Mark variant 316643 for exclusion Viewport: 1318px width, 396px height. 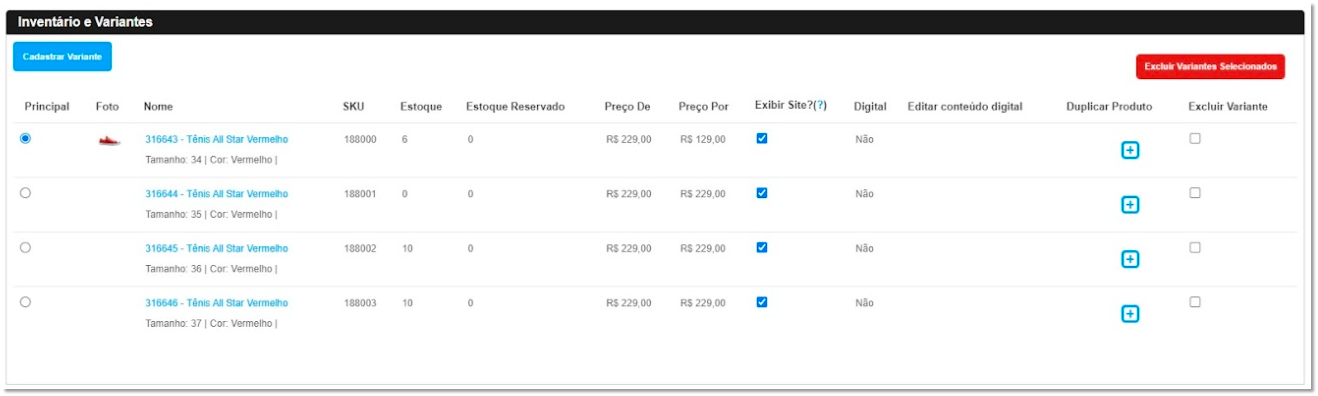pyautogui.click(x=1195, y=138)
